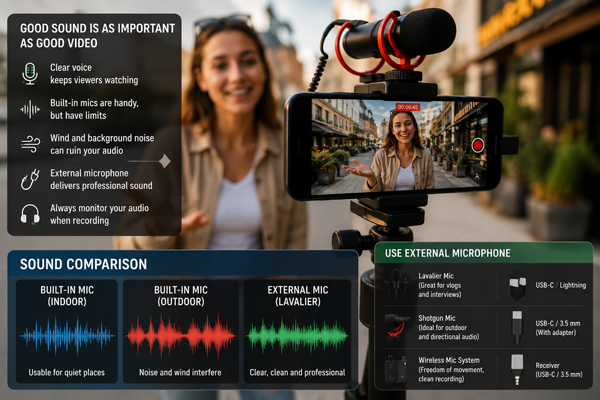Click the headphones icon beside Always monitor your audio
Image resolution: width=600 pixels, height=400 pixels.
(x=30, y=214)
